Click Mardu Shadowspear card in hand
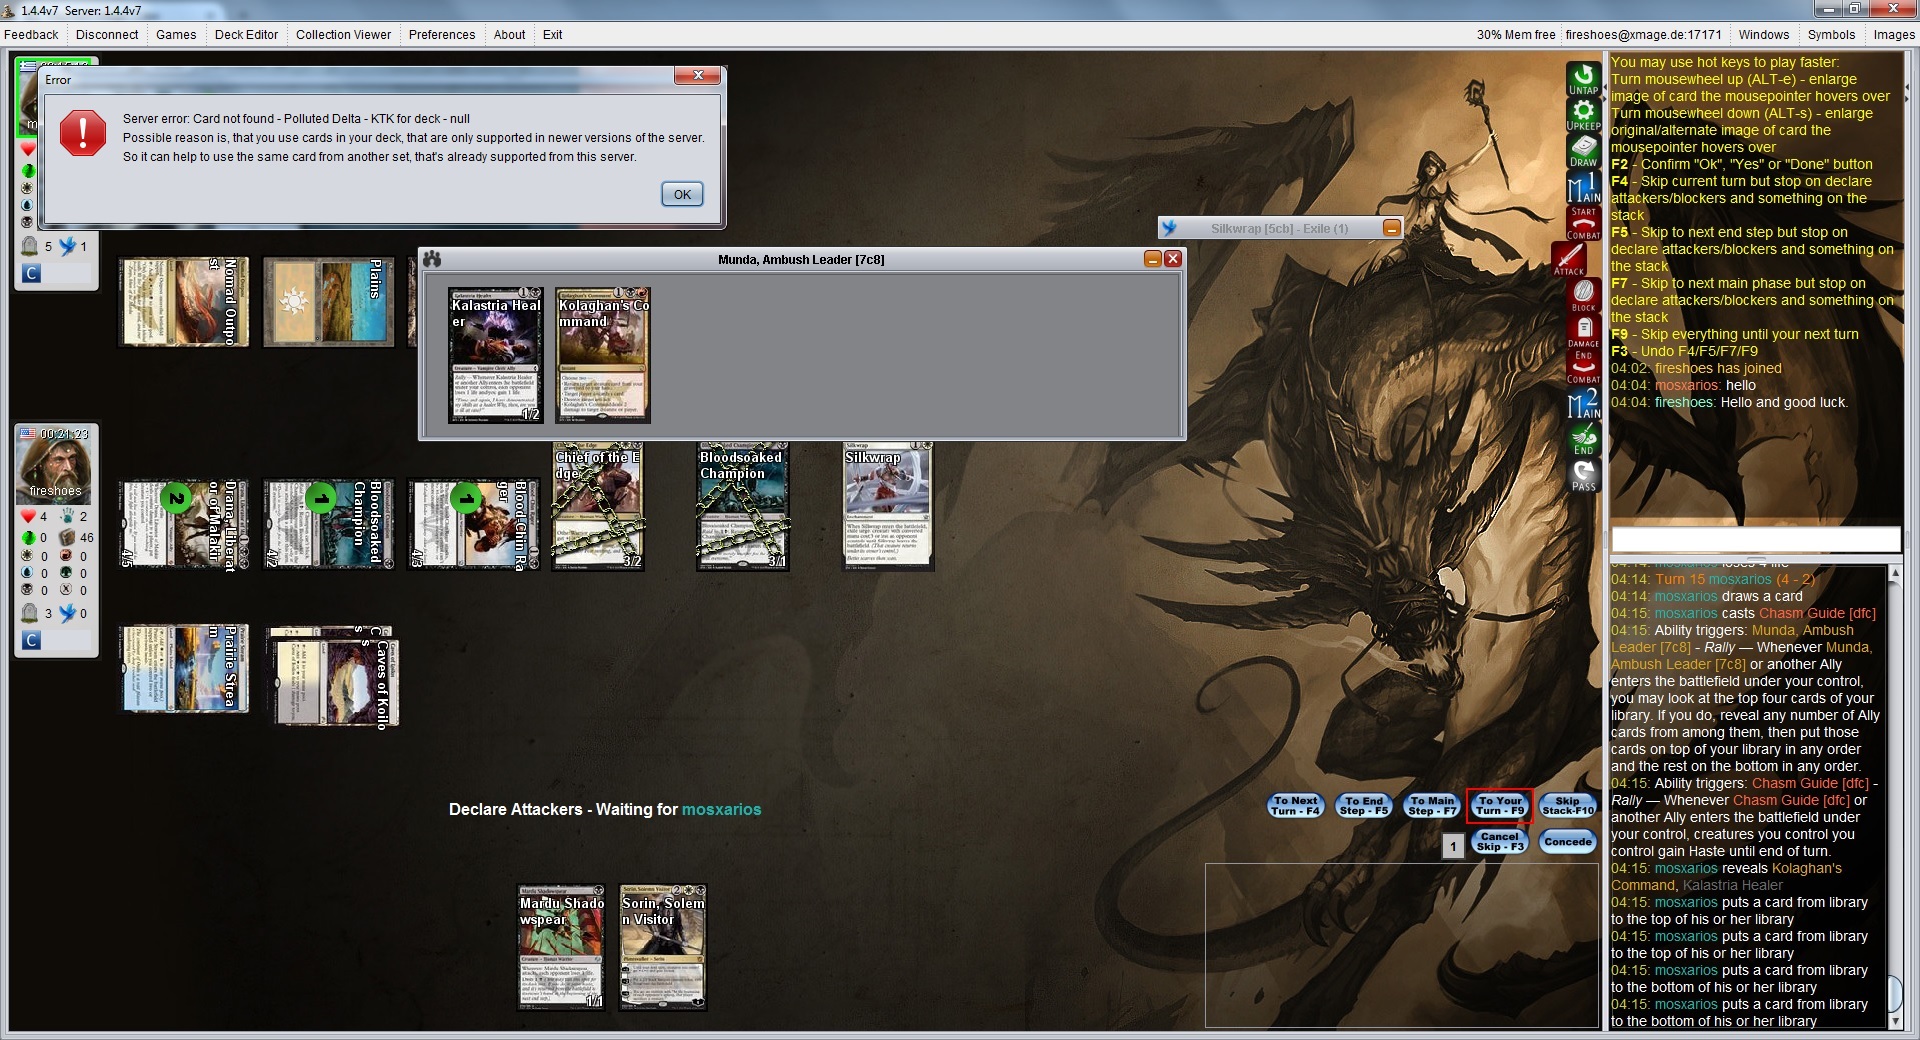The height and width of the screenshot is (1040, 1920). tap(561, 947)
